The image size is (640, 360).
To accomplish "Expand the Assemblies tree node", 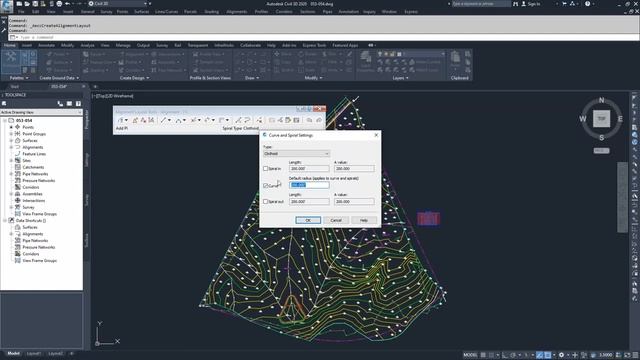I will 11,194.
